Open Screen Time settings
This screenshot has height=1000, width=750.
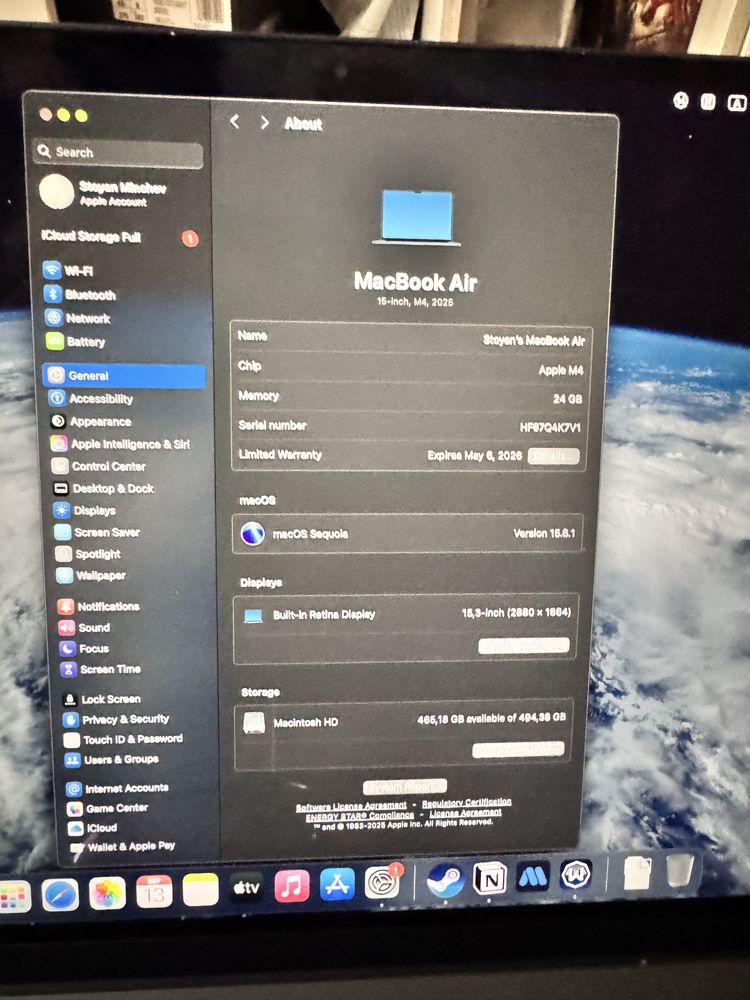click(101, 669)
